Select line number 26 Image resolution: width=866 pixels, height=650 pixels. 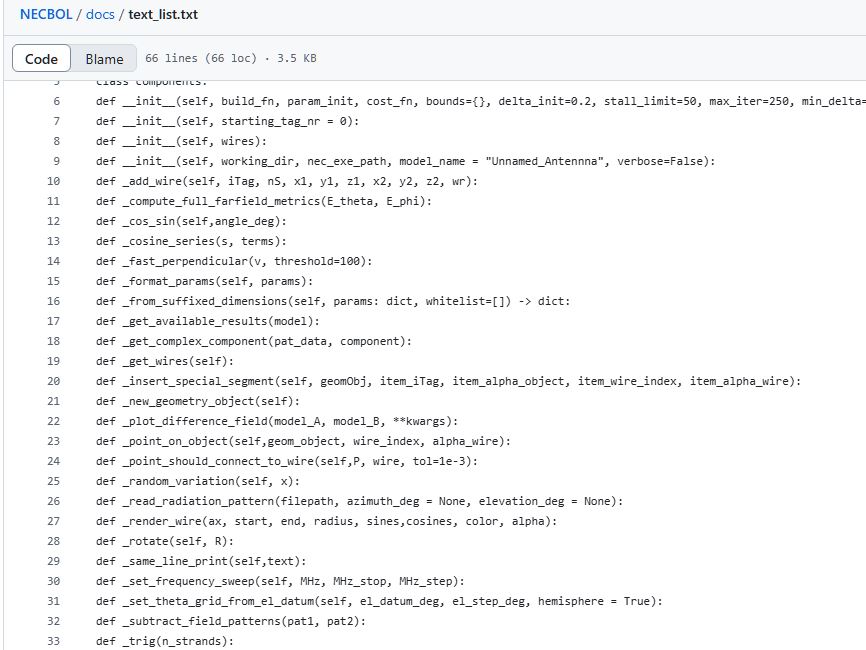click(x=54, y=501)
